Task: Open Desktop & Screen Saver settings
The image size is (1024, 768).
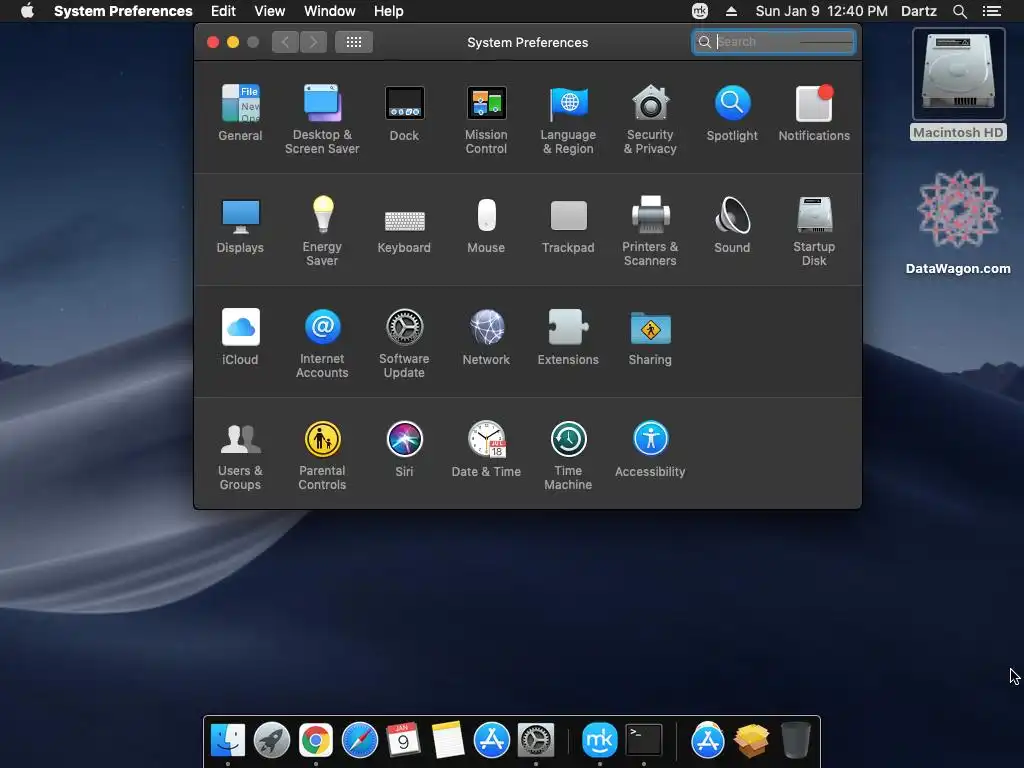Action: tap(322, 119)
